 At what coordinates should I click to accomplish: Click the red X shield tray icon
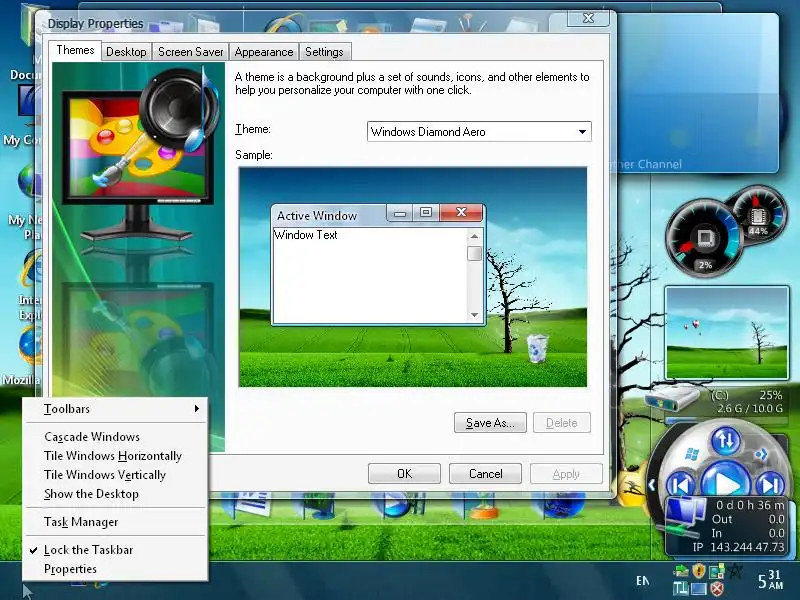tap(717, 589)
